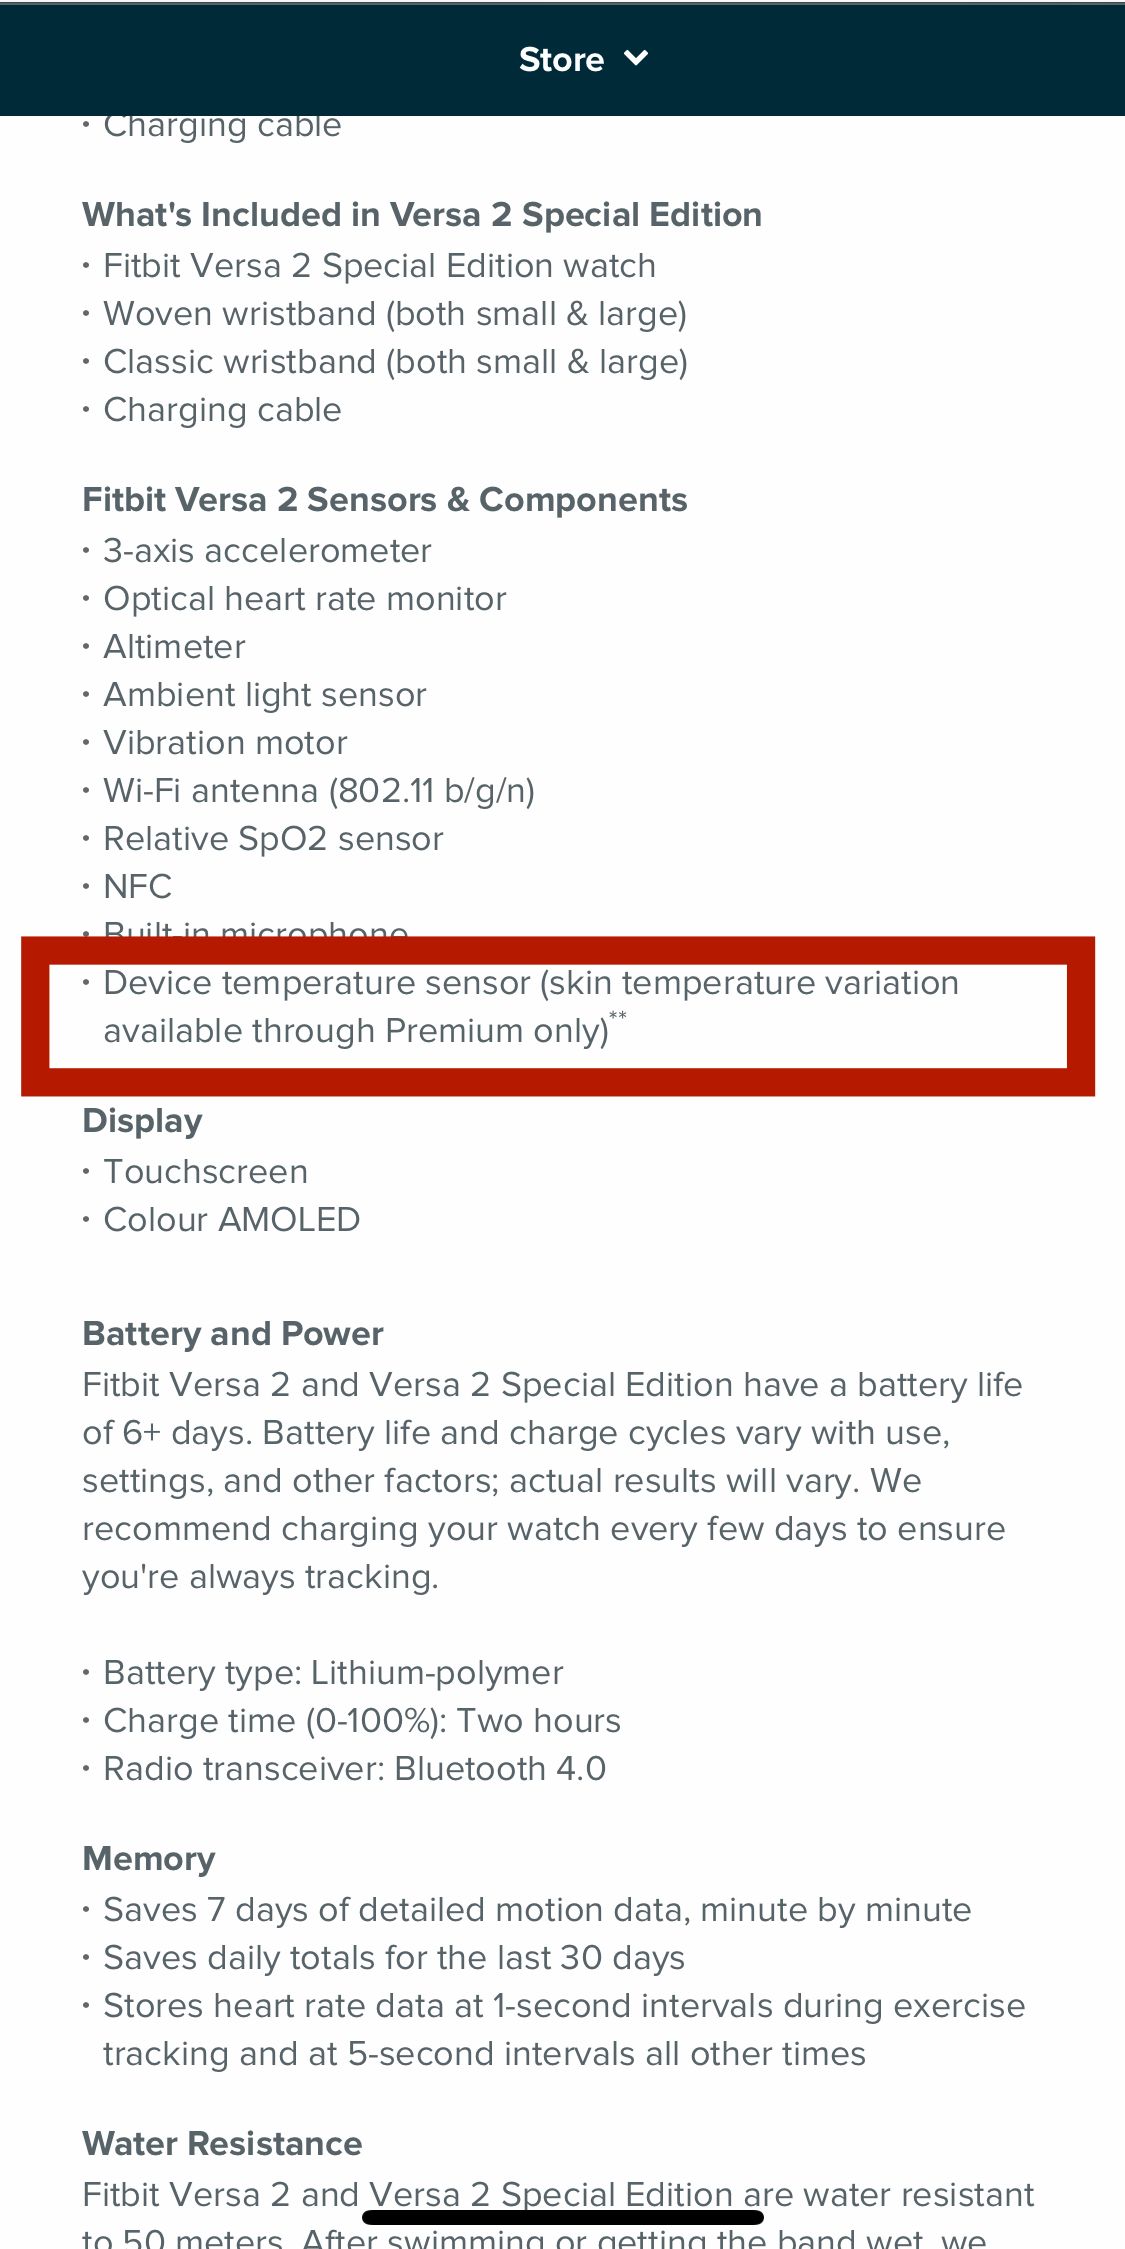
Task: Tap the Optical heart rate monitor item
Action: point(305,599)
